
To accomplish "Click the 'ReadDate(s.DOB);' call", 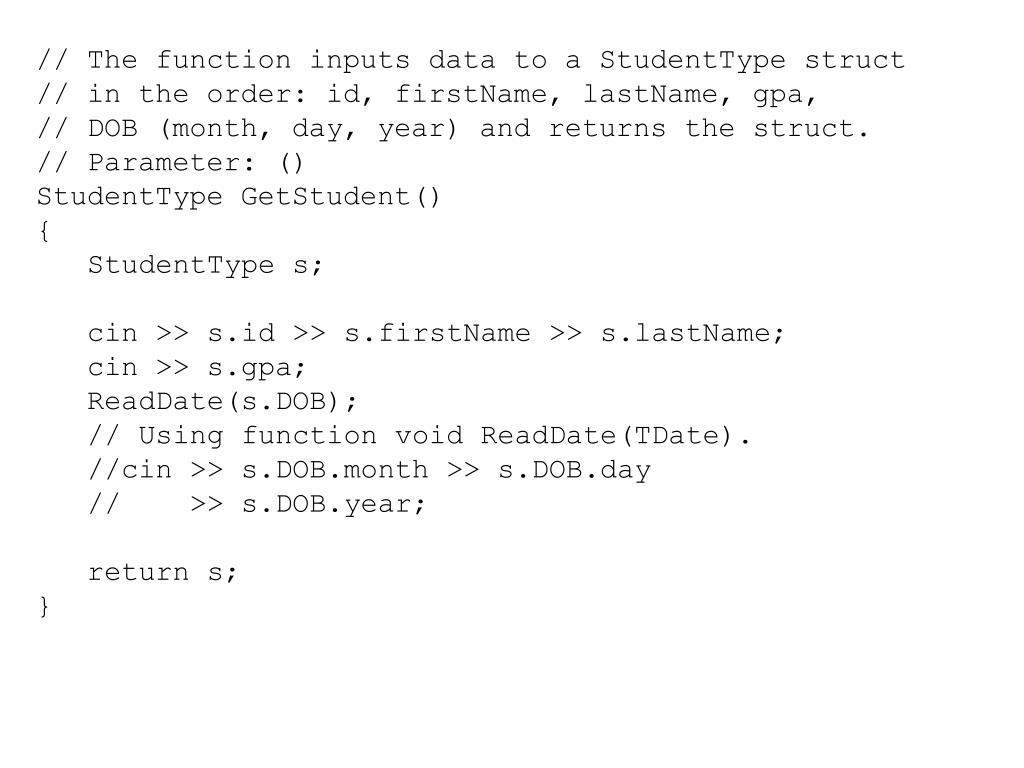I will [x=223, y=401].
